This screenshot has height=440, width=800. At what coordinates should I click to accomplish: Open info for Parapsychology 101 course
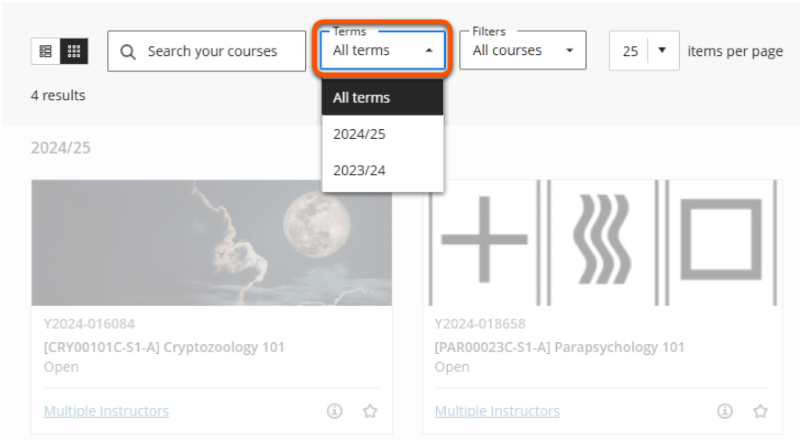pyautogui.click(x=726, y=411)
